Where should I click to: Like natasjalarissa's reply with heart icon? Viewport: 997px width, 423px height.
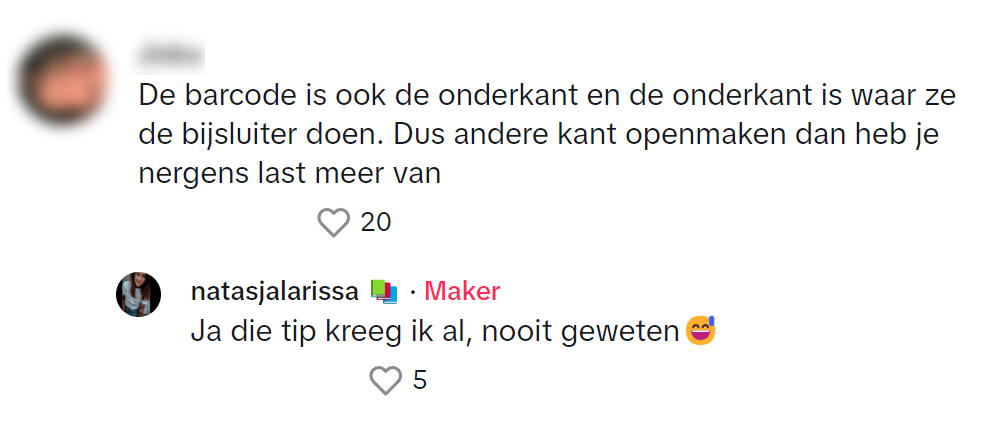(x=385, y=380)
